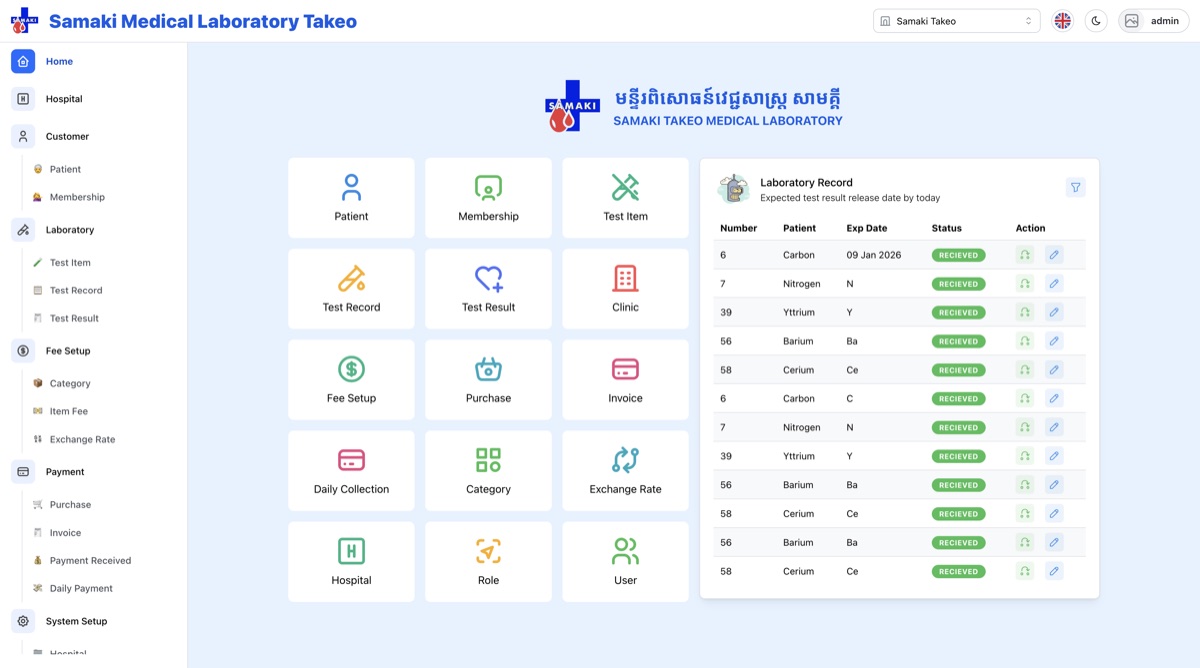
Task: Select Payment Received in sidebar
Action: click(x=90, y=561)
